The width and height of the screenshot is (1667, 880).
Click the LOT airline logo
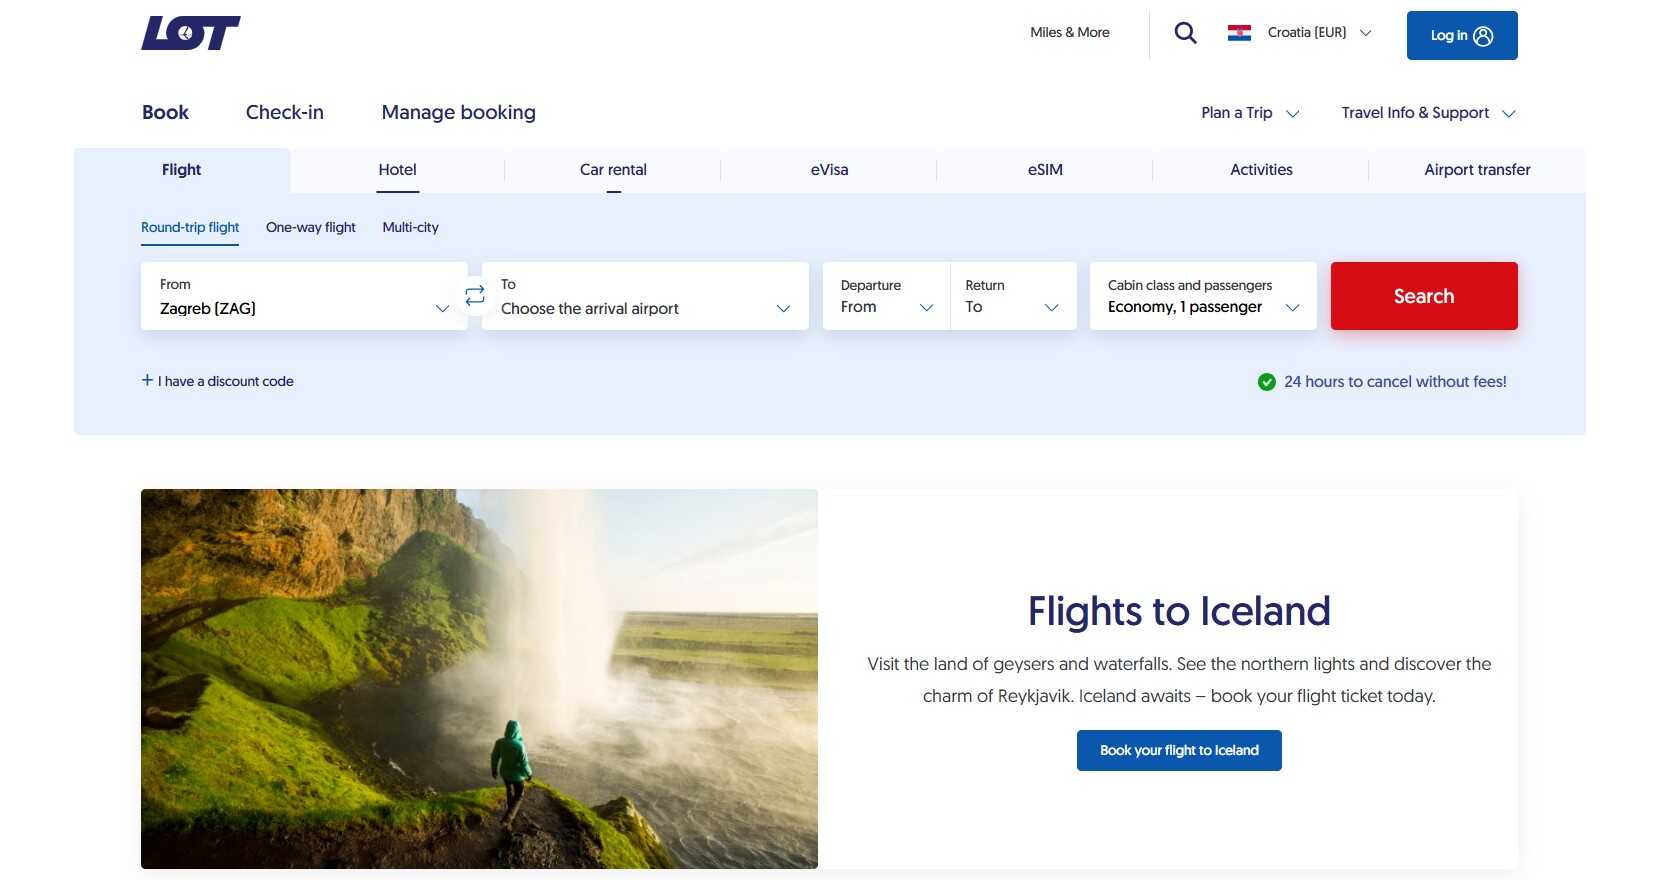[190, 33]
